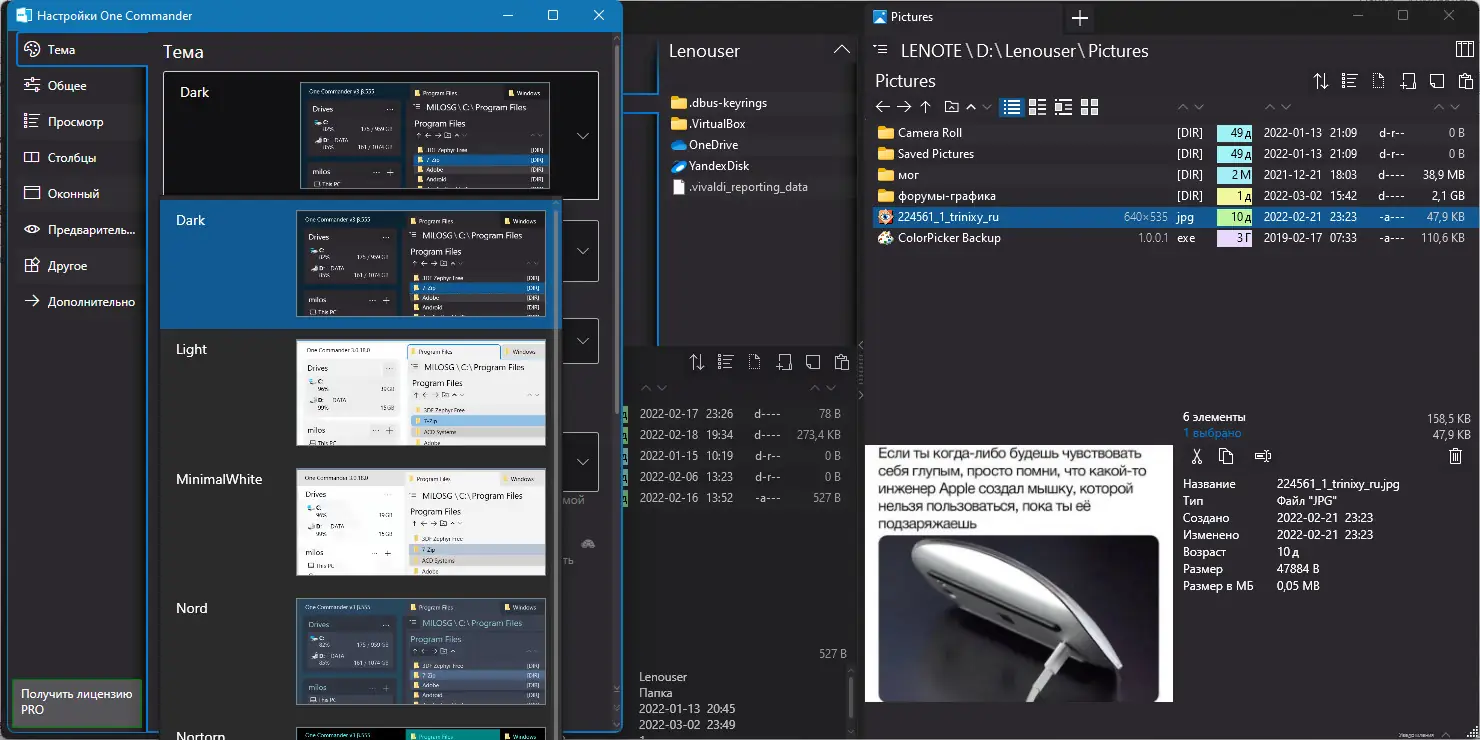The width and height of the screenshot is (1480, 740).
Task: Open sort options in the Pictures pane toolbar
Action: pyautogui.click(x=1321, y=81)
